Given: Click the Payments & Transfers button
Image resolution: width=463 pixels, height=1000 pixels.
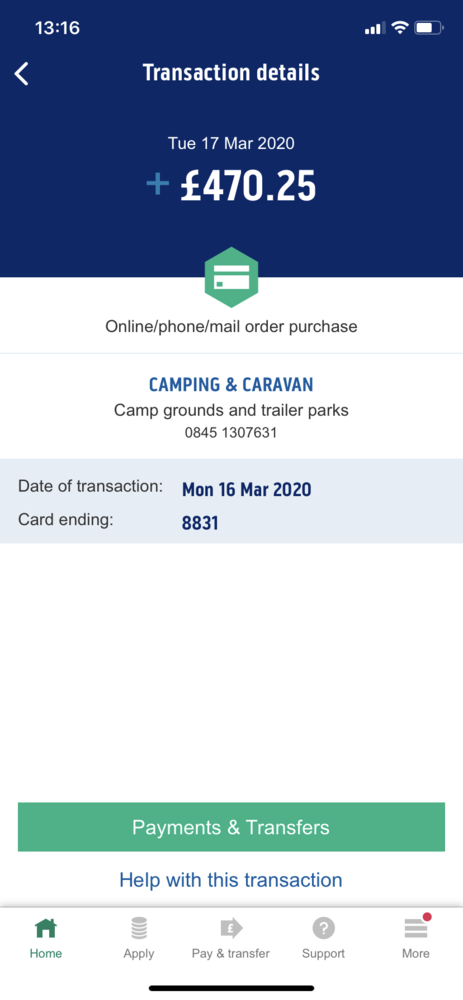Looking at the screenshot, I should click(231, 827).
